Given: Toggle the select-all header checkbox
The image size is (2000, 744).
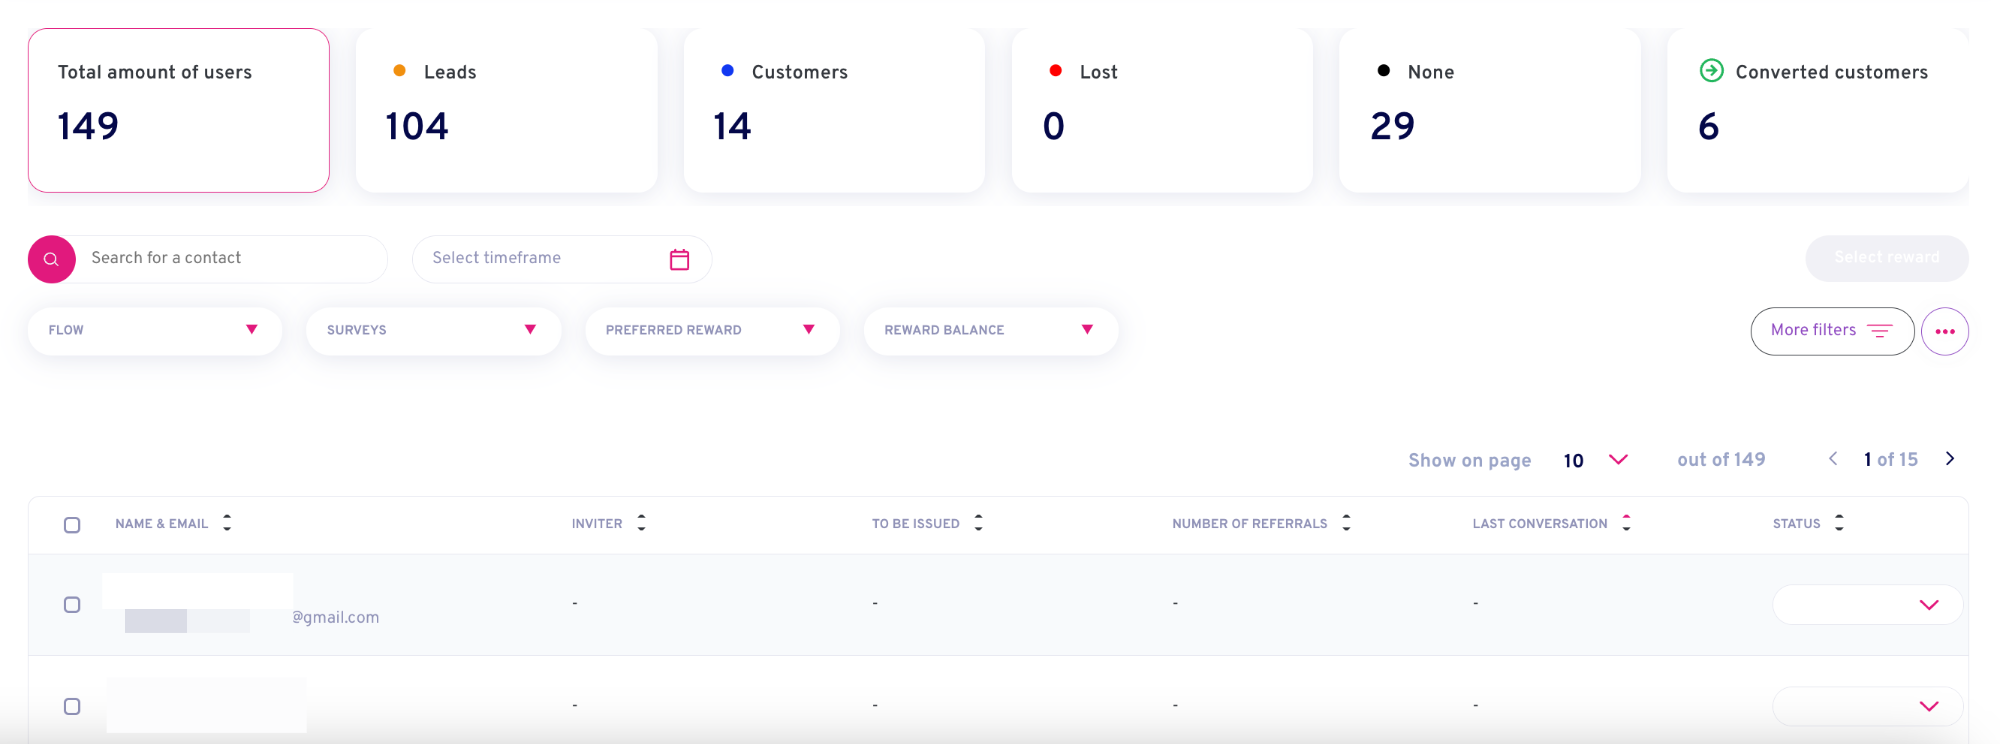Looking at the screenshot, I should click(x=72, y=525).
